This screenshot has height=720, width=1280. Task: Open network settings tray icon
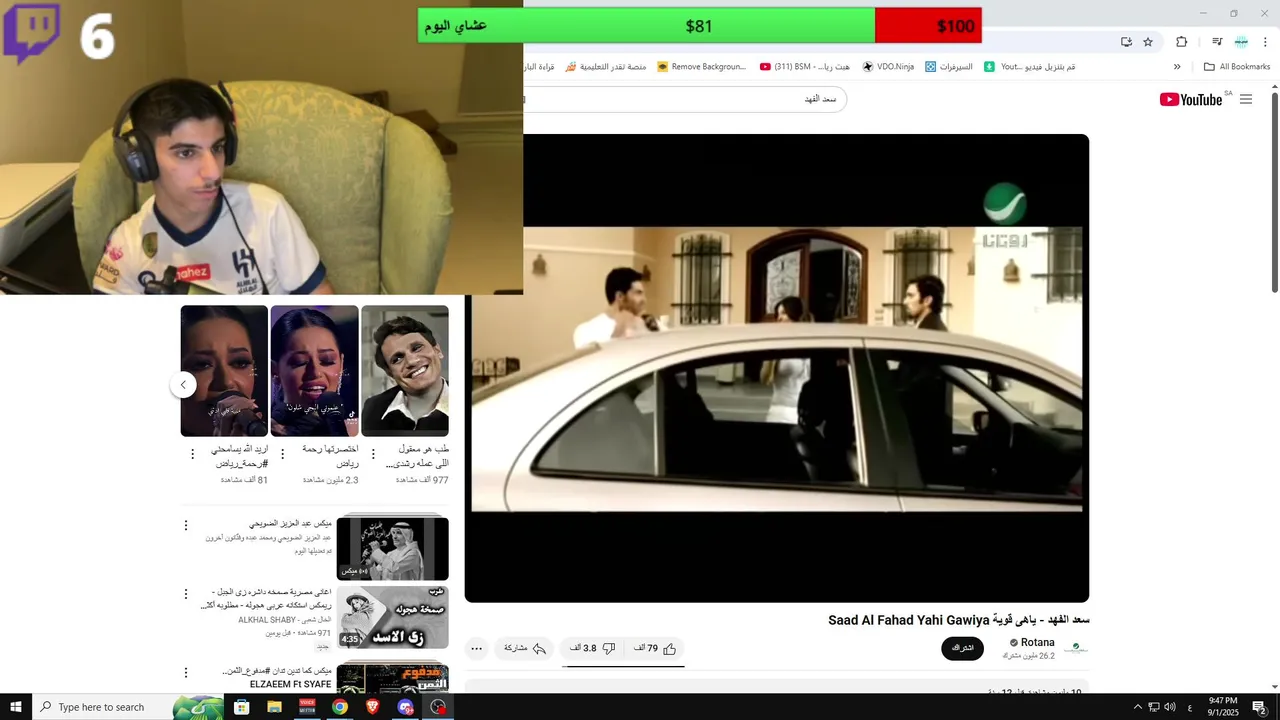pos(1153,706)
